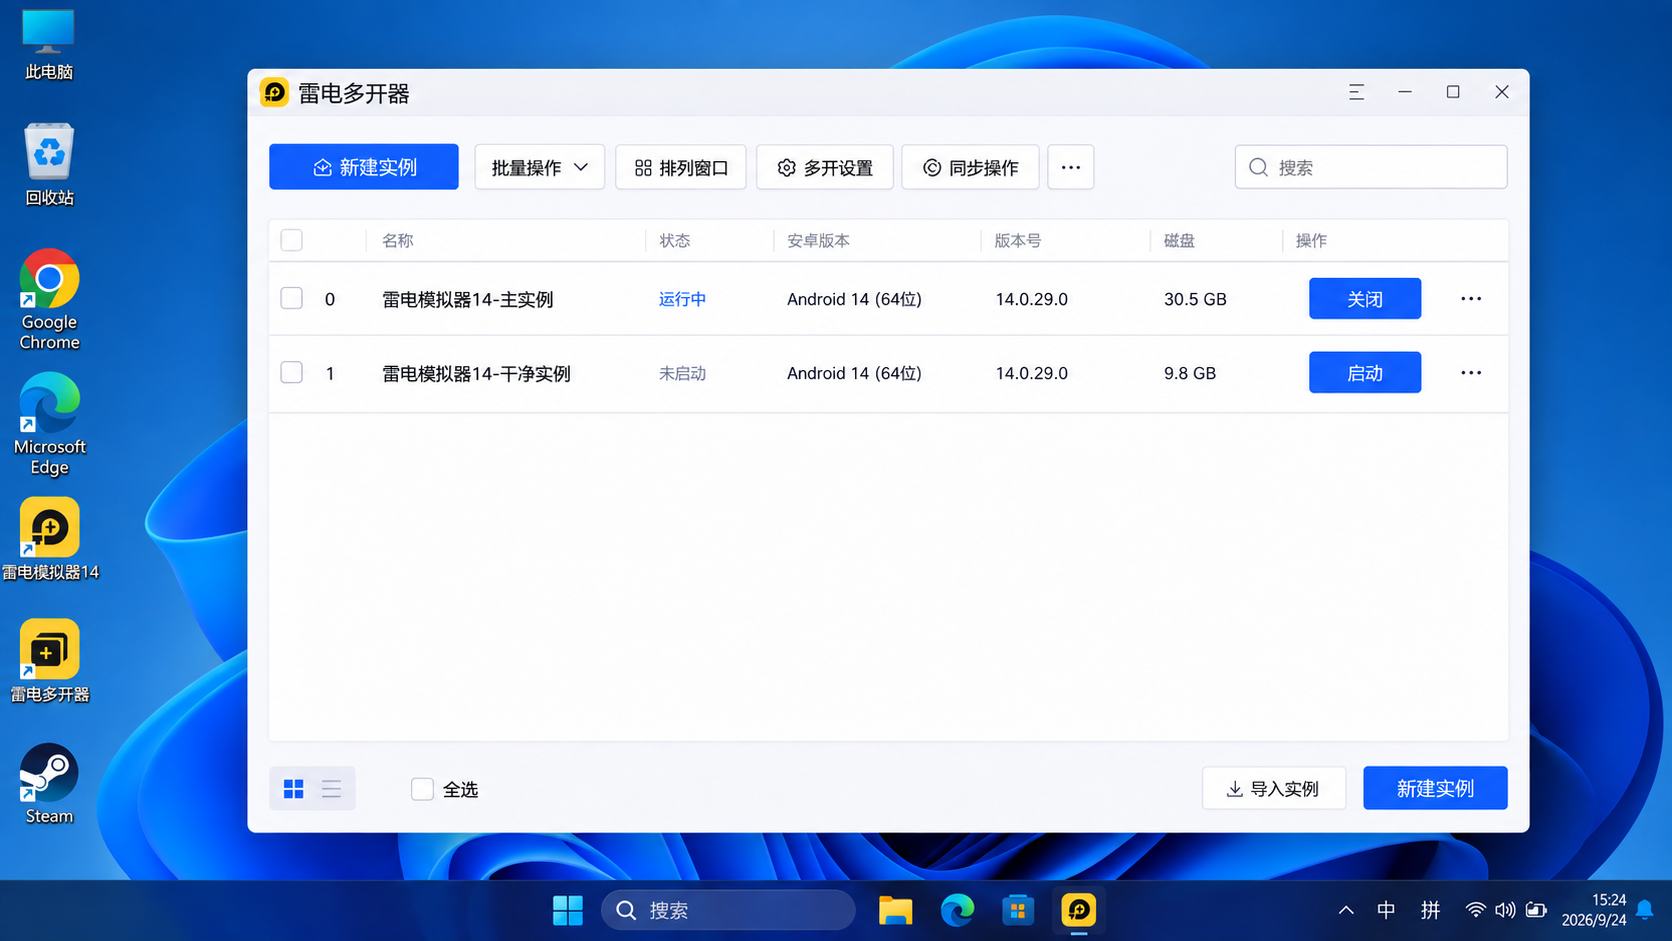Open the title bar menu icon

(x=1356, y=92)
